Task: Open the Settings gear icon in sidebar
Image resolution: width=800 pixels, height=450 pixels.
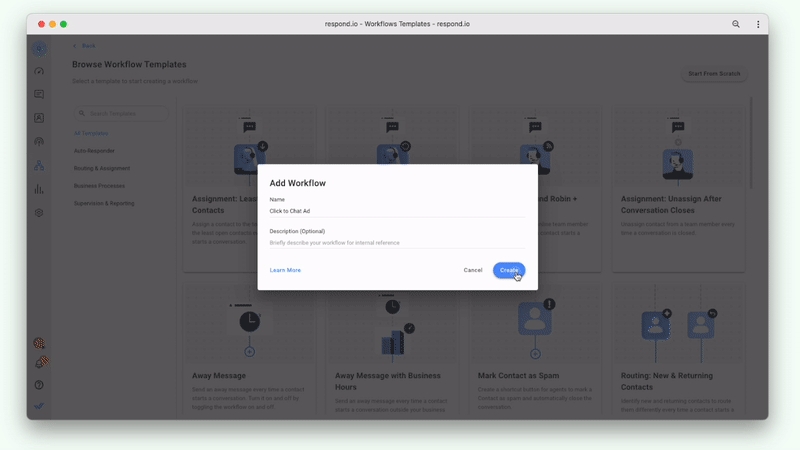Action: pyautogui.click(x=39, y=213)
